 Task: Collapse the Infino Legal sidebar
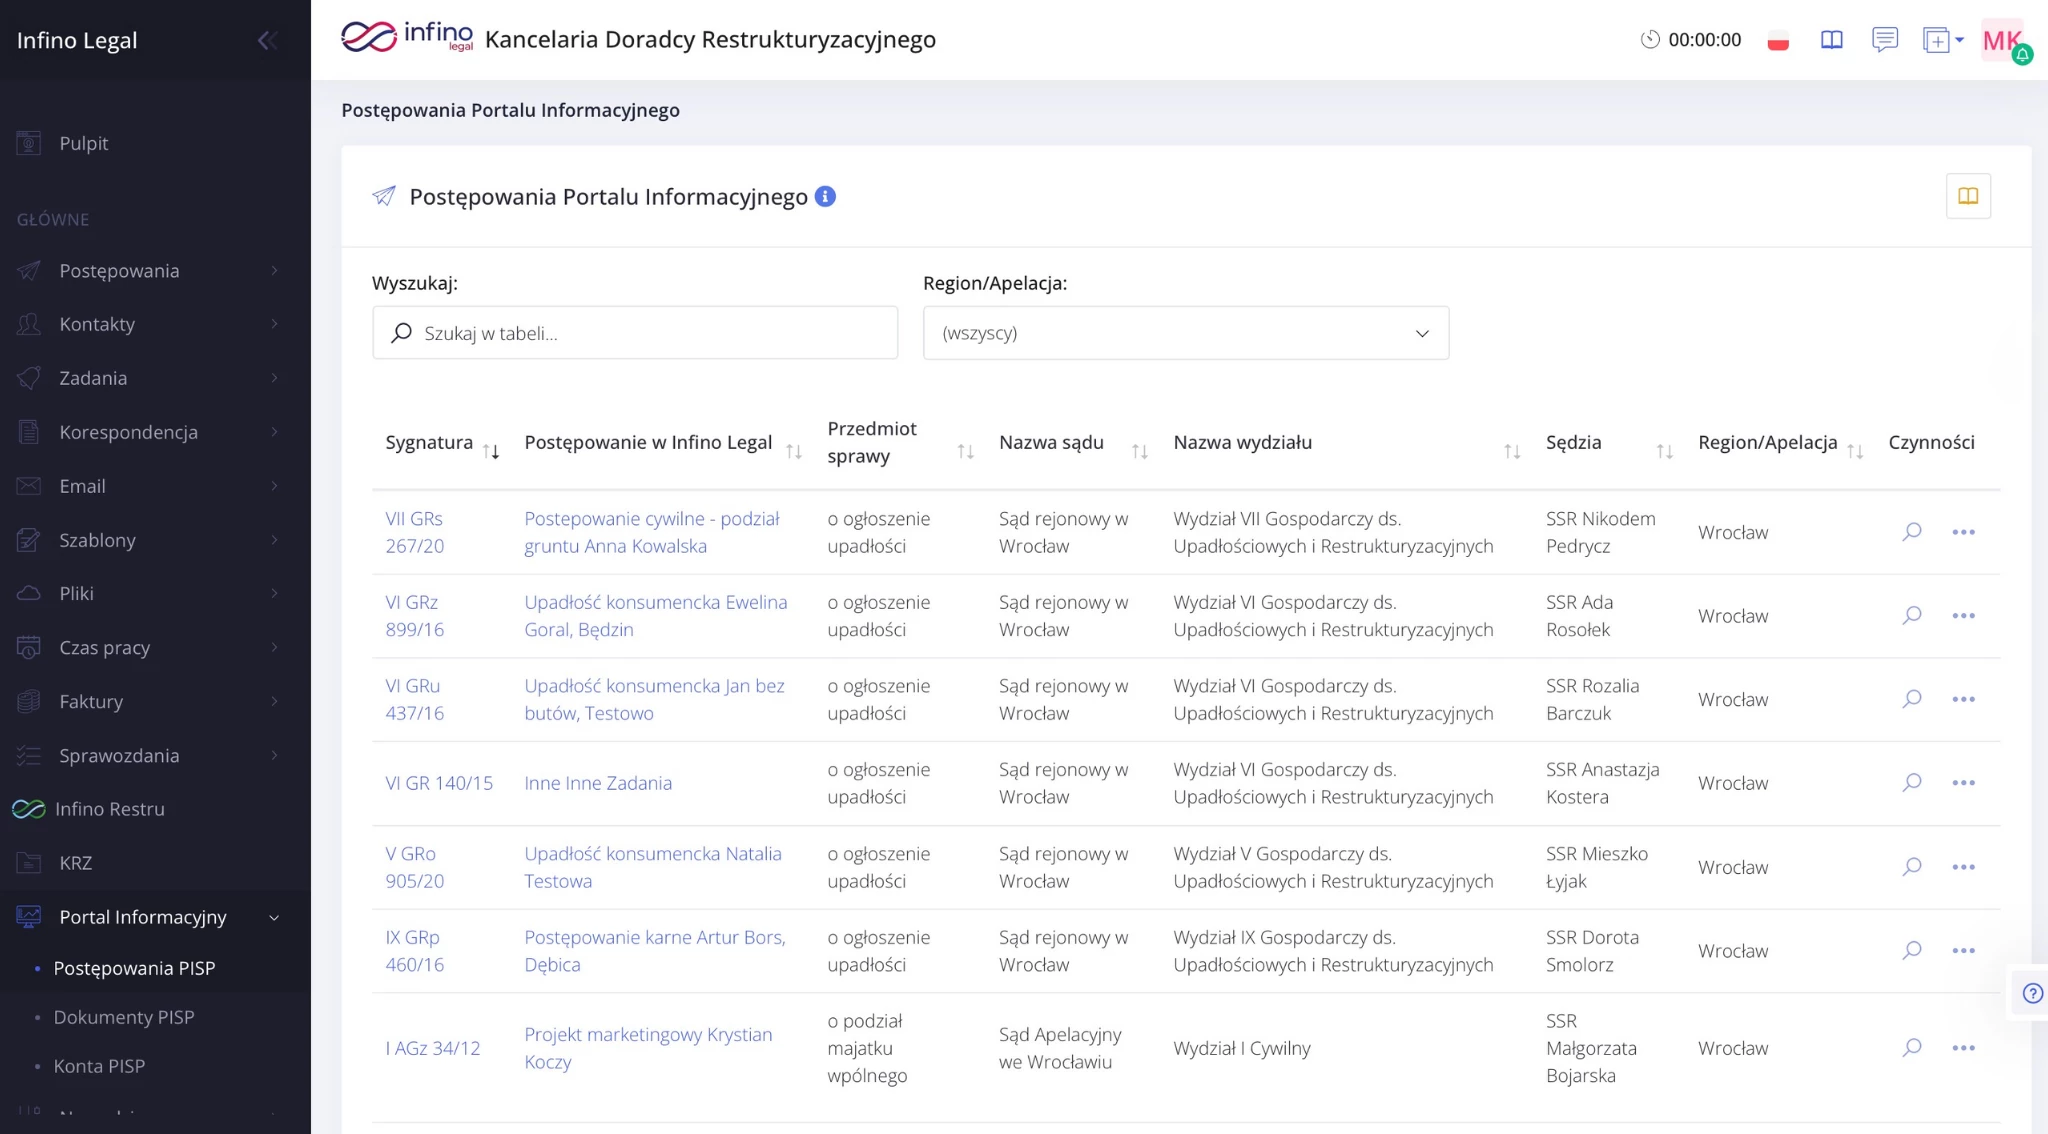[x=266, y=40]
